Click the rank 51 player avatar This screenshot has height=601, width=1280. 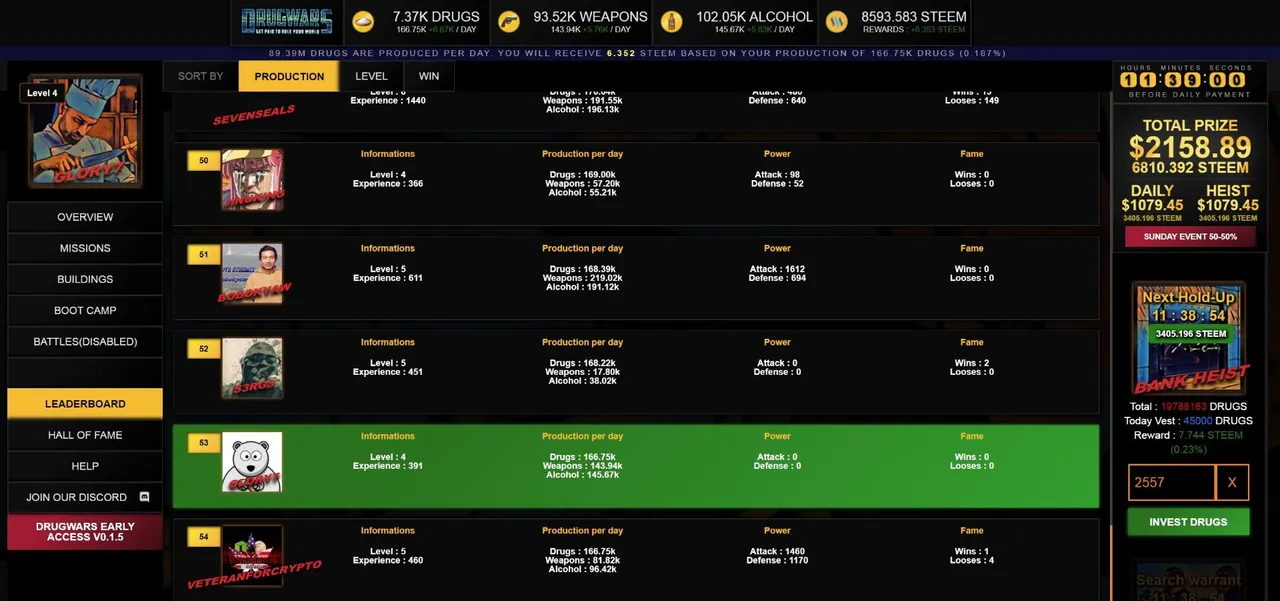[252, 273]
